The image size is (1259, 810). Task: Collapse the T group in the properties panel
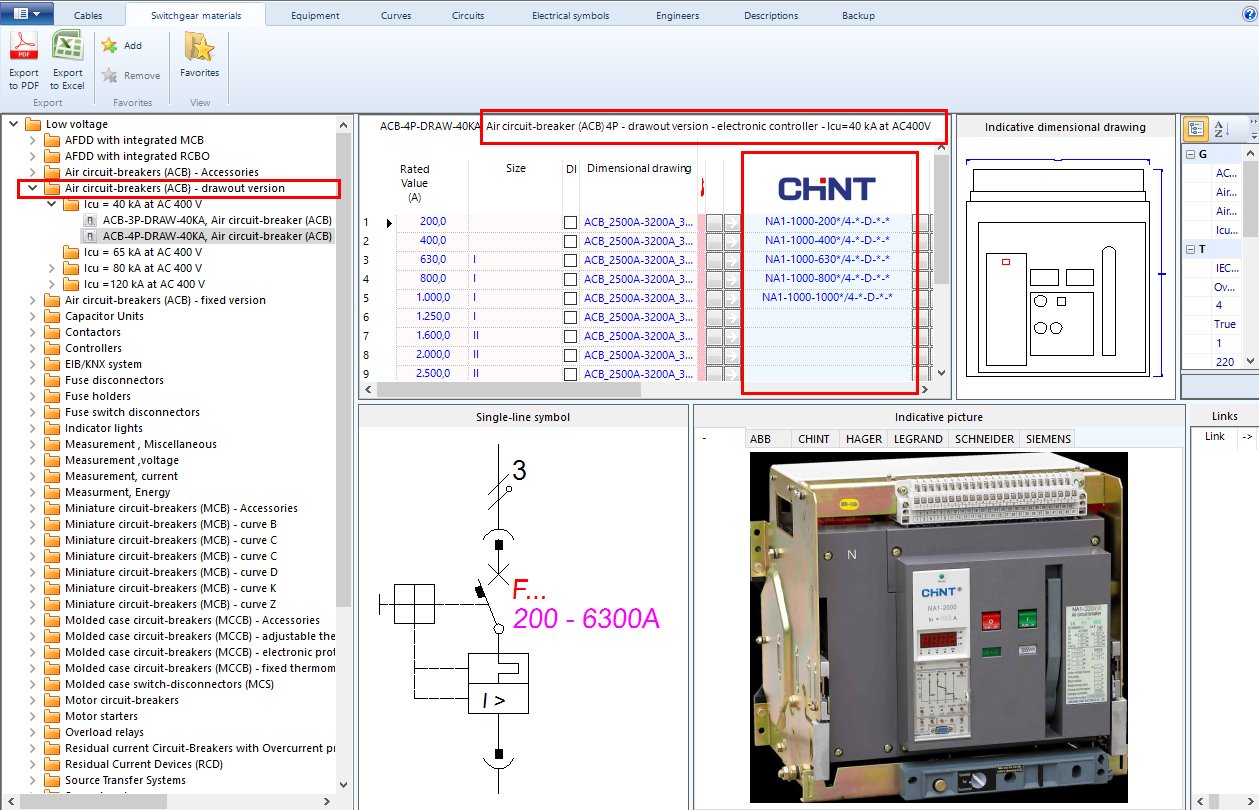click(1189, 249)
